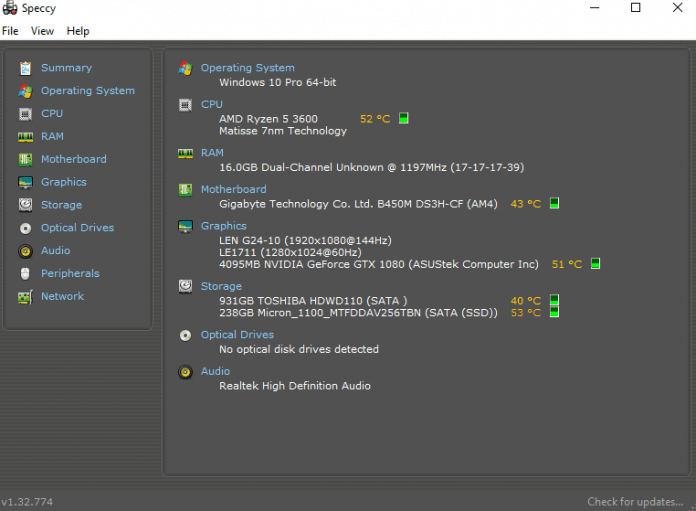This screenshot has width=696, height=511.
Task: Maximize the Speccy window
Action: [x=636, y=8]
